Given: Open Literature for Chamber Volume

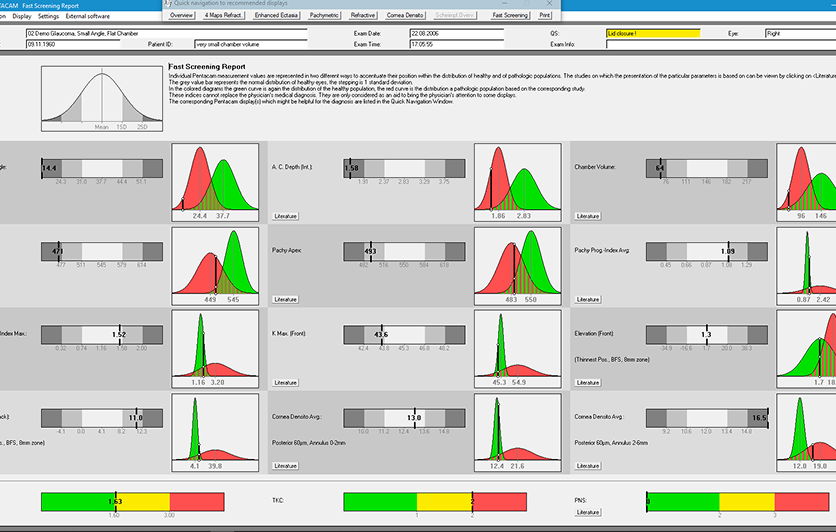Looking at the screenshot, I should point(588,216).
